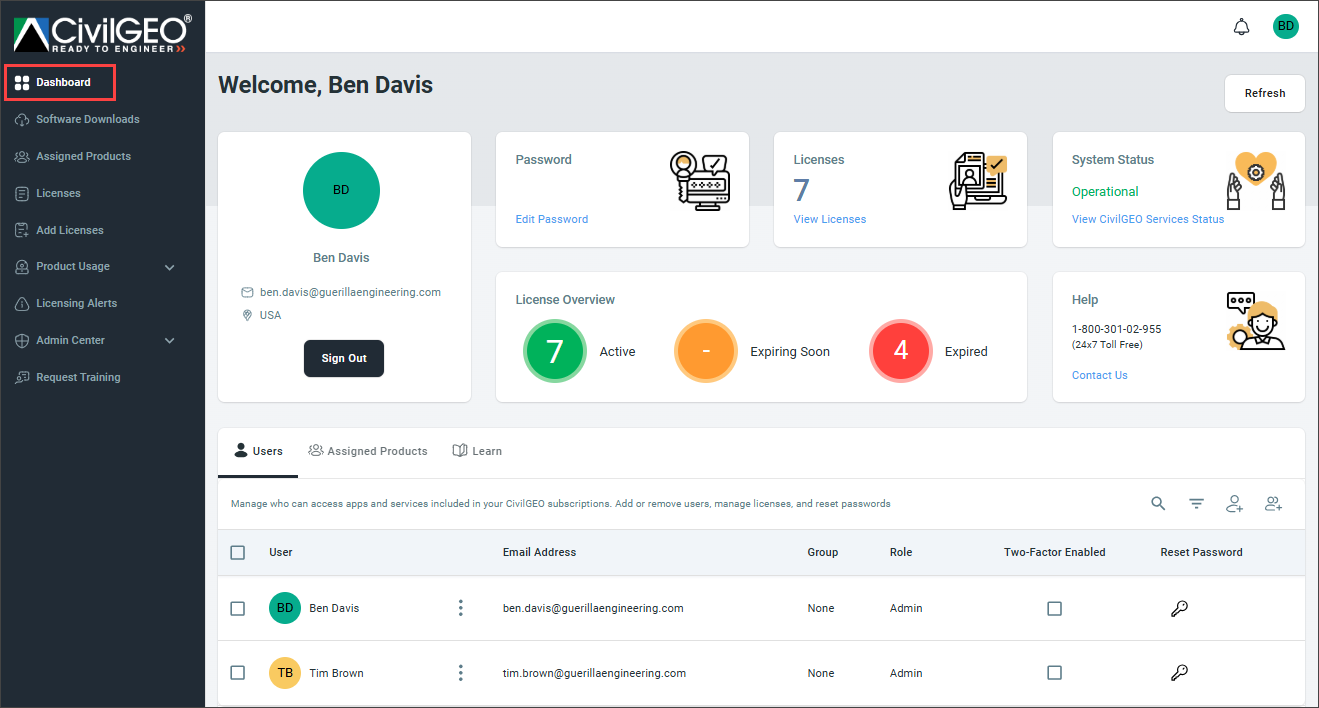Click the Edit Password link
This screenshot has height=708, width=1319.
coord(552,219)
